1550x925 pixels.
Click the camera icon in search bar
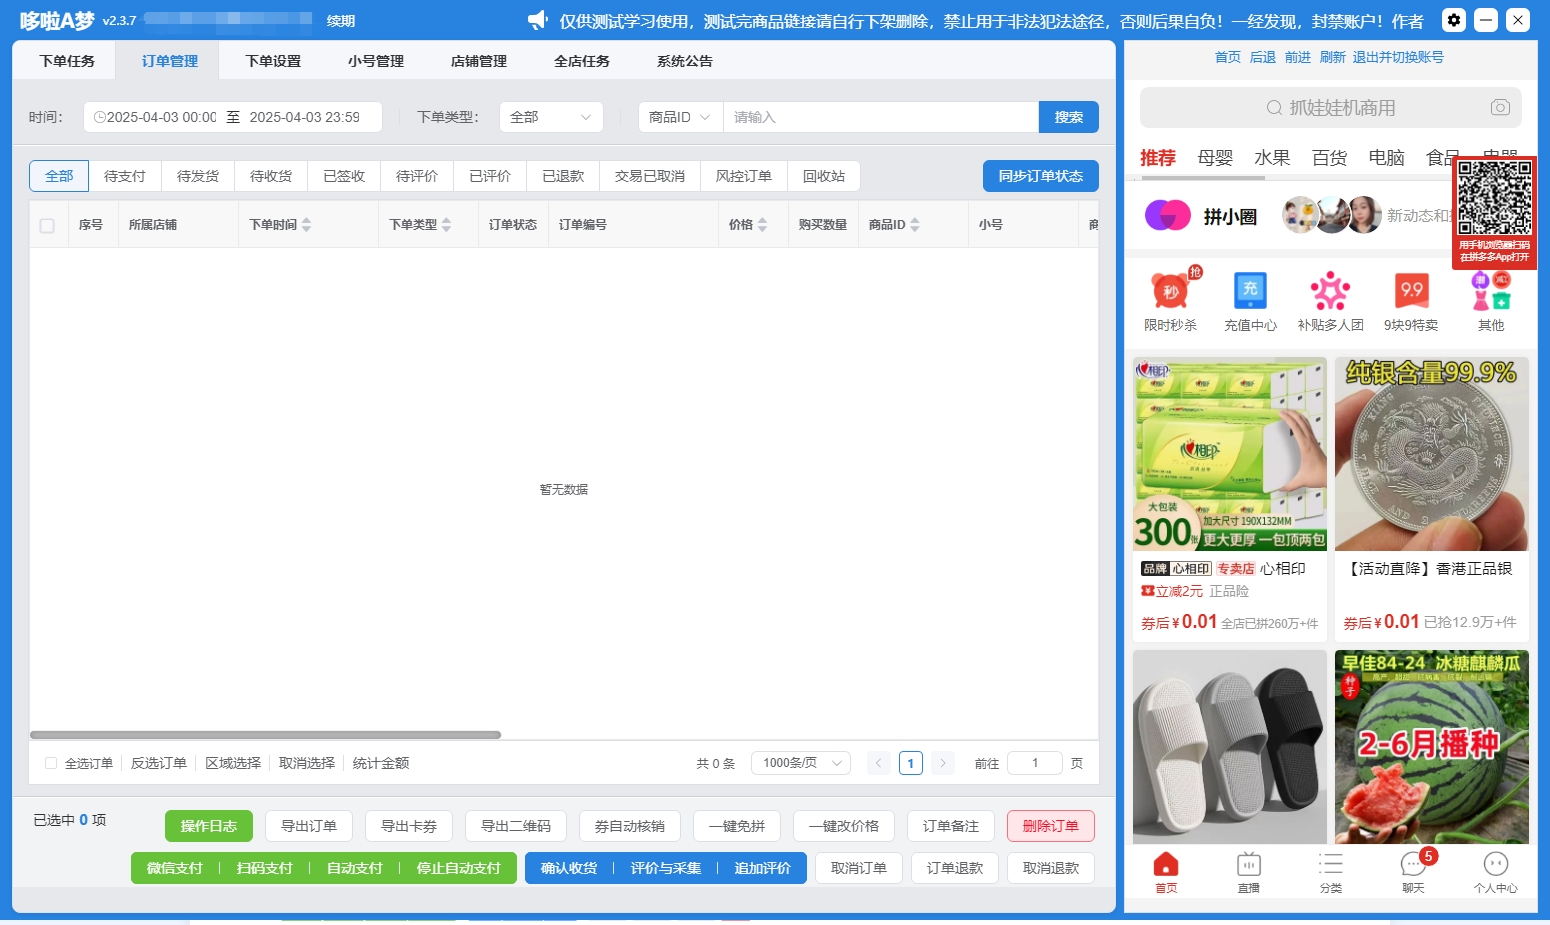1499,107
